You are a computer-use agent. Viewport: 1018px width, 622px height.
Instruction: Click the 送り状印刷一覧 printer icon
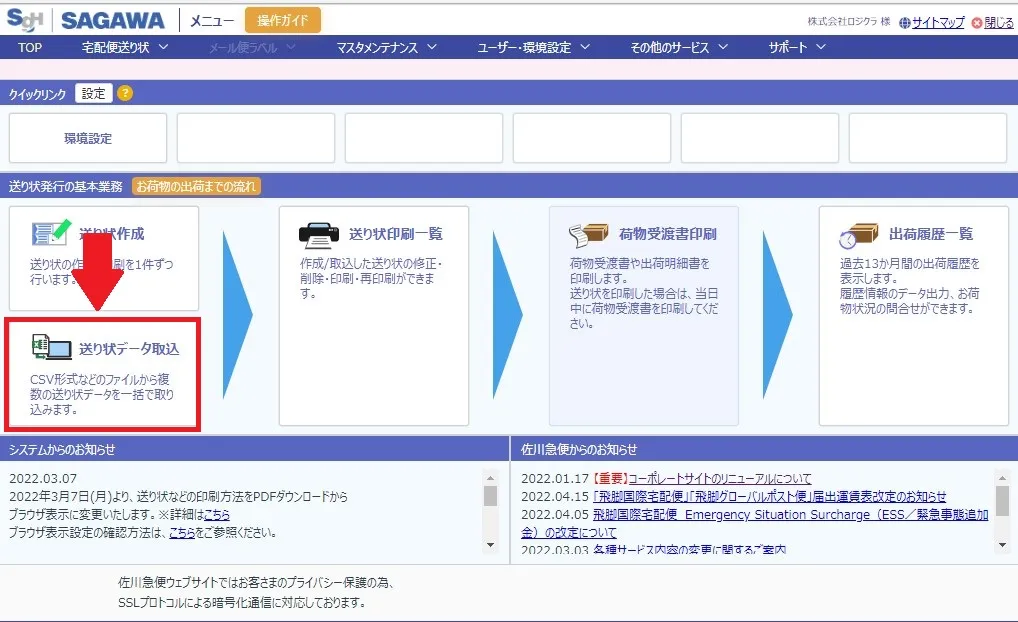click(319, 234)
